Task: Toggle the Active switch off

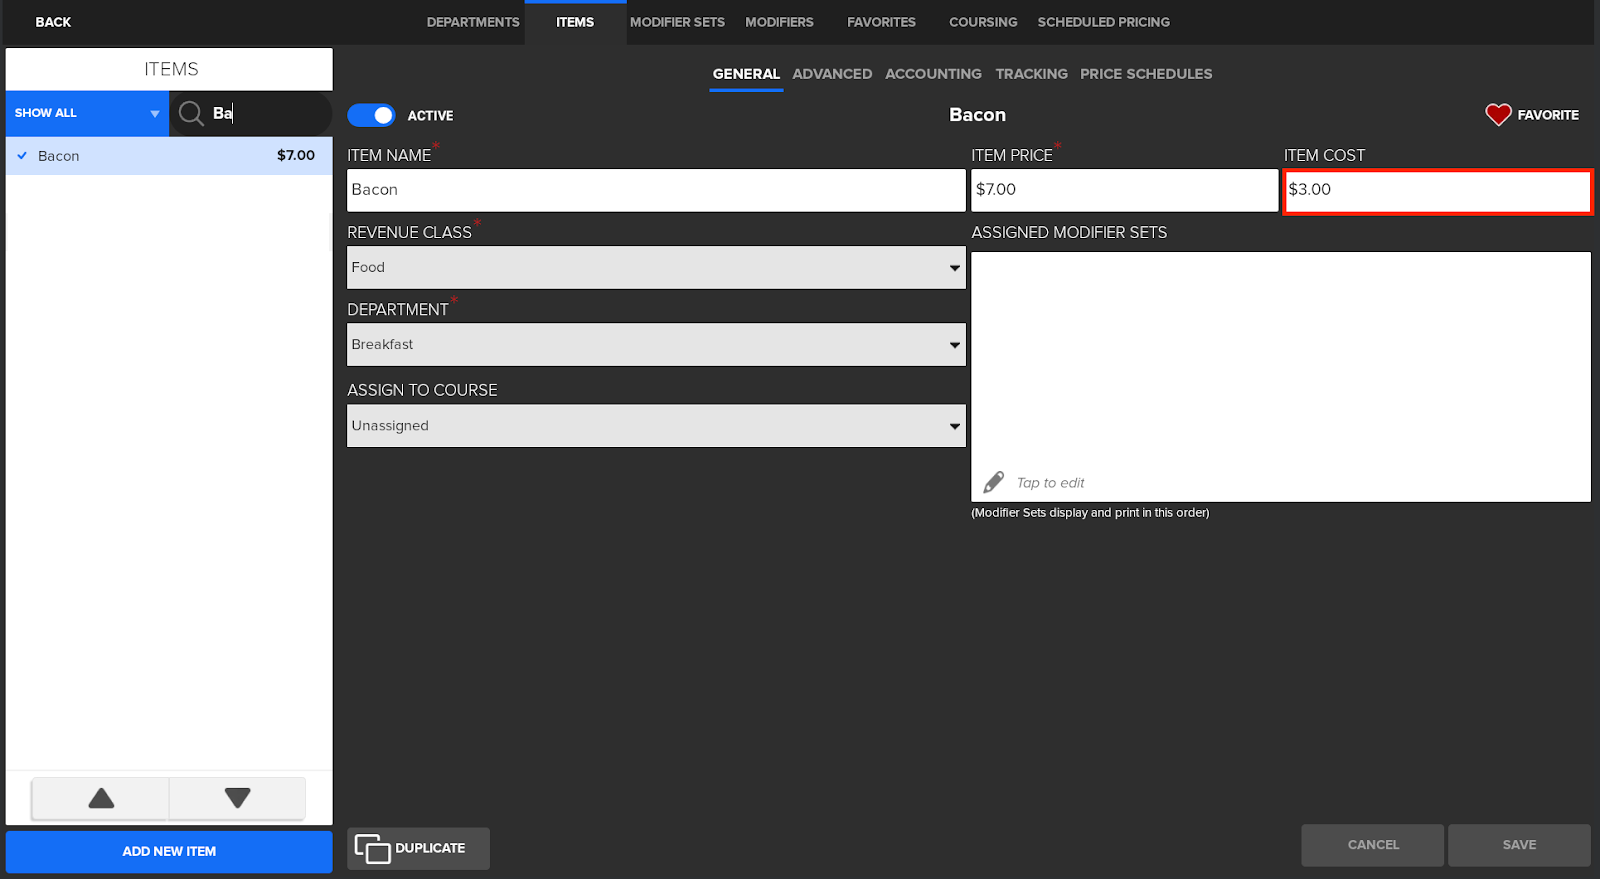Action: [371, 116]
